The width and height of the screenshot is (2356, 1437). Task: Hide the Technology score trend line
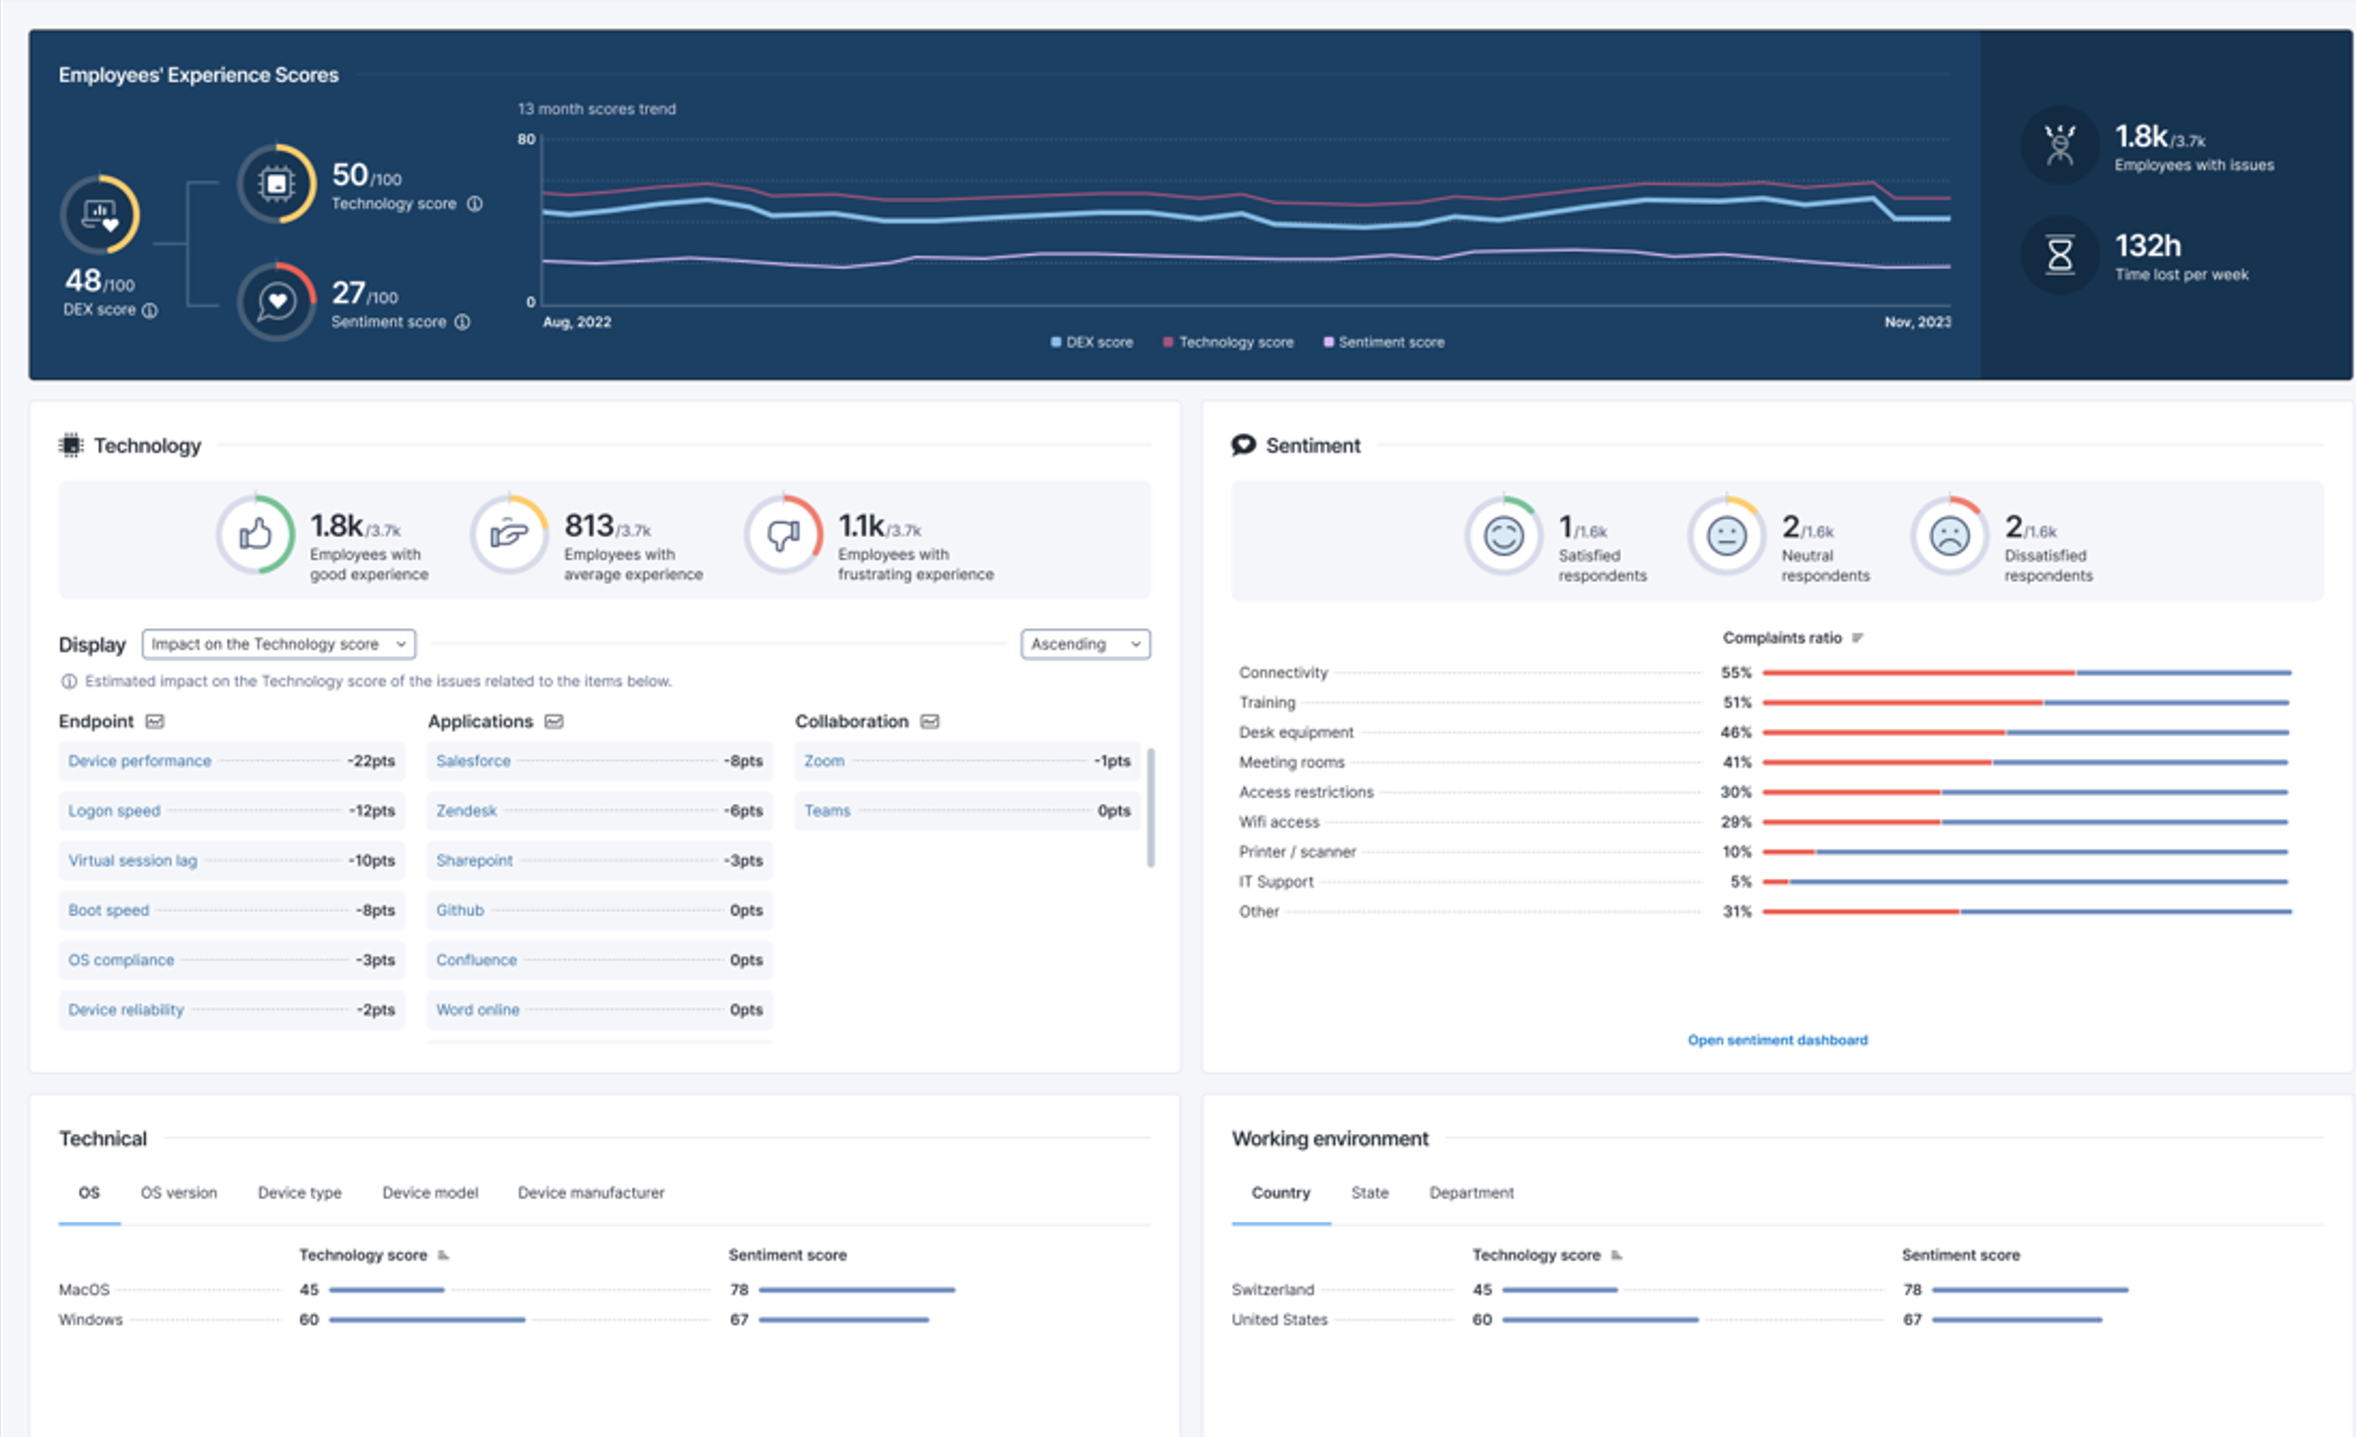[1228, 342]
